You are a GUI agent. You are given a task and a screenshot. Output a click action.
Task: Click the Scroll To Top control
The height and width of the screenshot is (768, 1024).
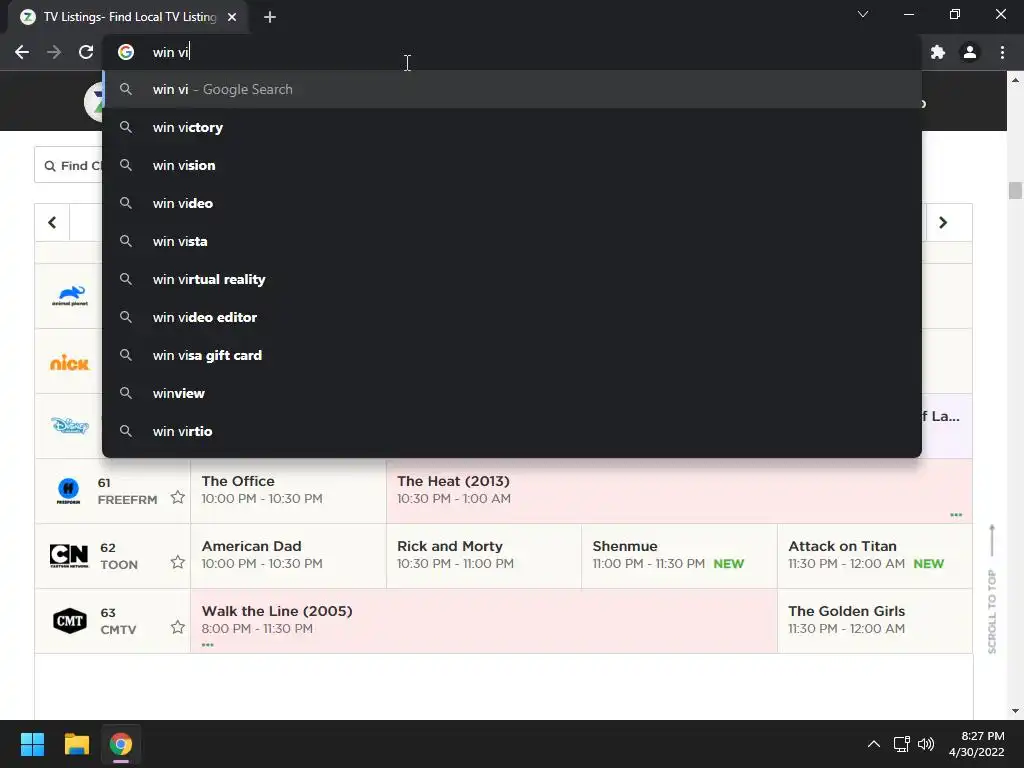point(992,588)
